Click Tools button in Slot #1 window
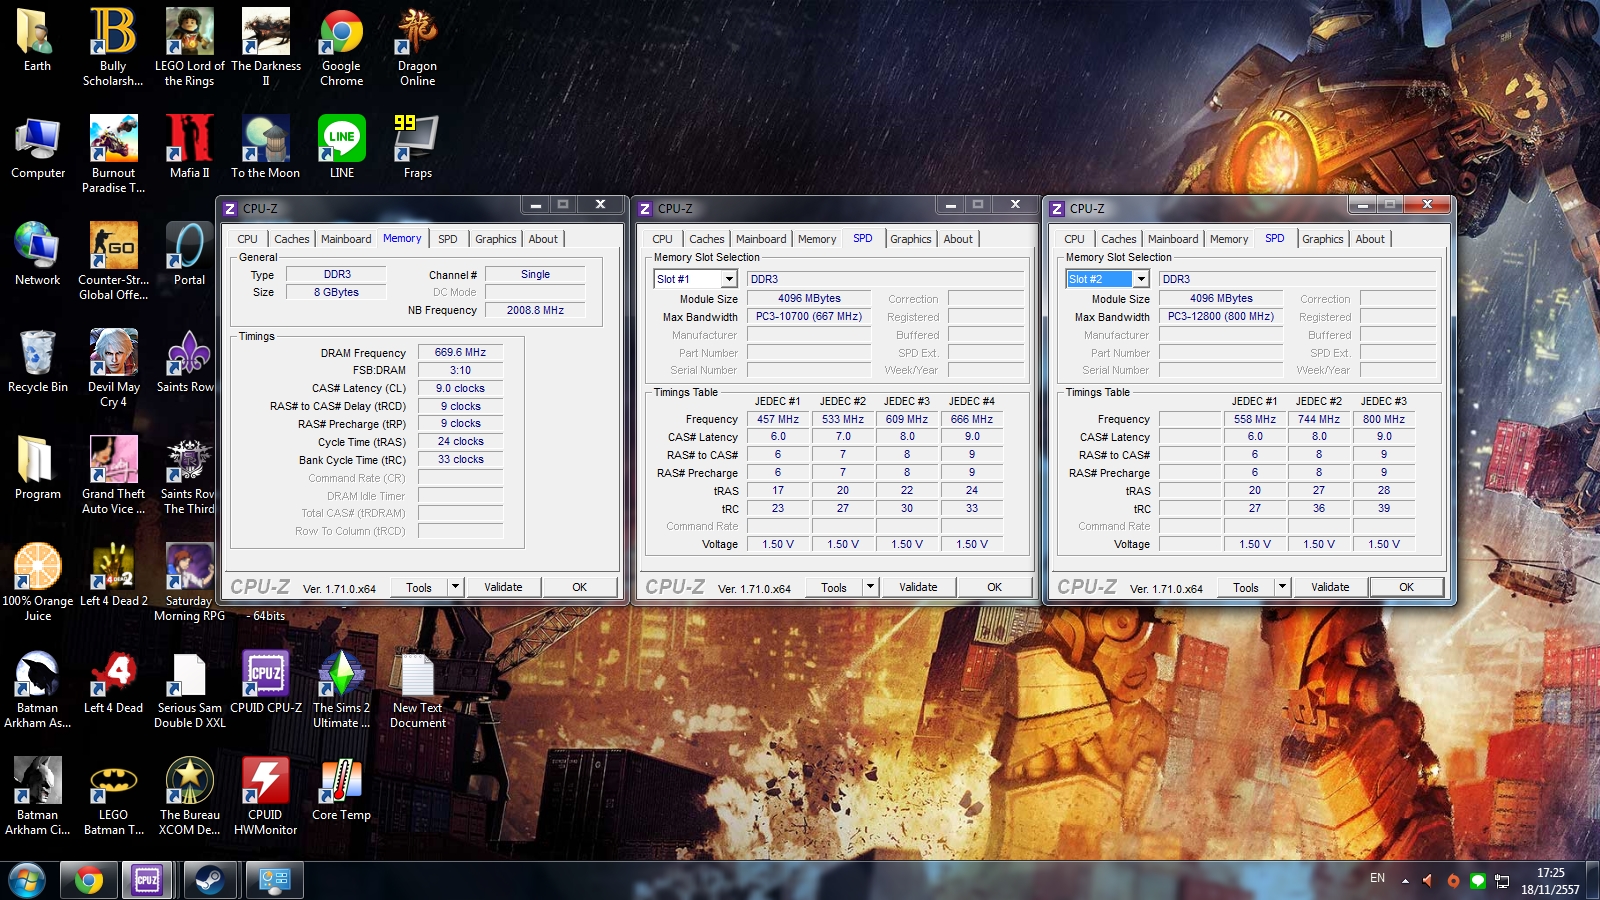Screen dimensions: 1600x900 click(834, 587)
